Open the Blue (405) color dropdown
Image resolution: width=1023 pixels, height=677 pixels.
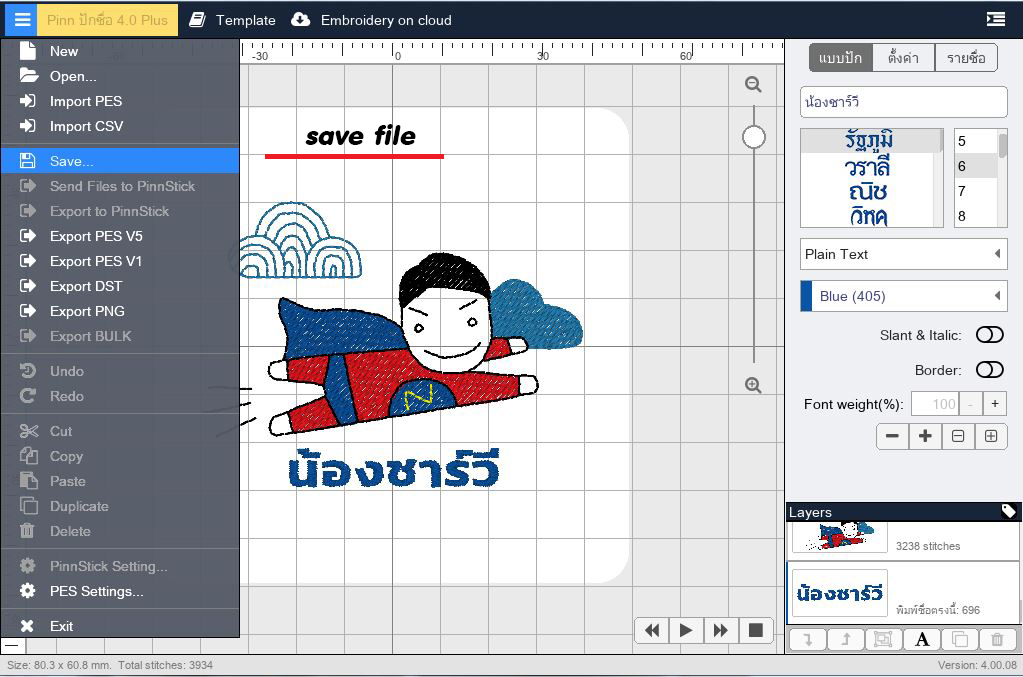tap(904, 296)
